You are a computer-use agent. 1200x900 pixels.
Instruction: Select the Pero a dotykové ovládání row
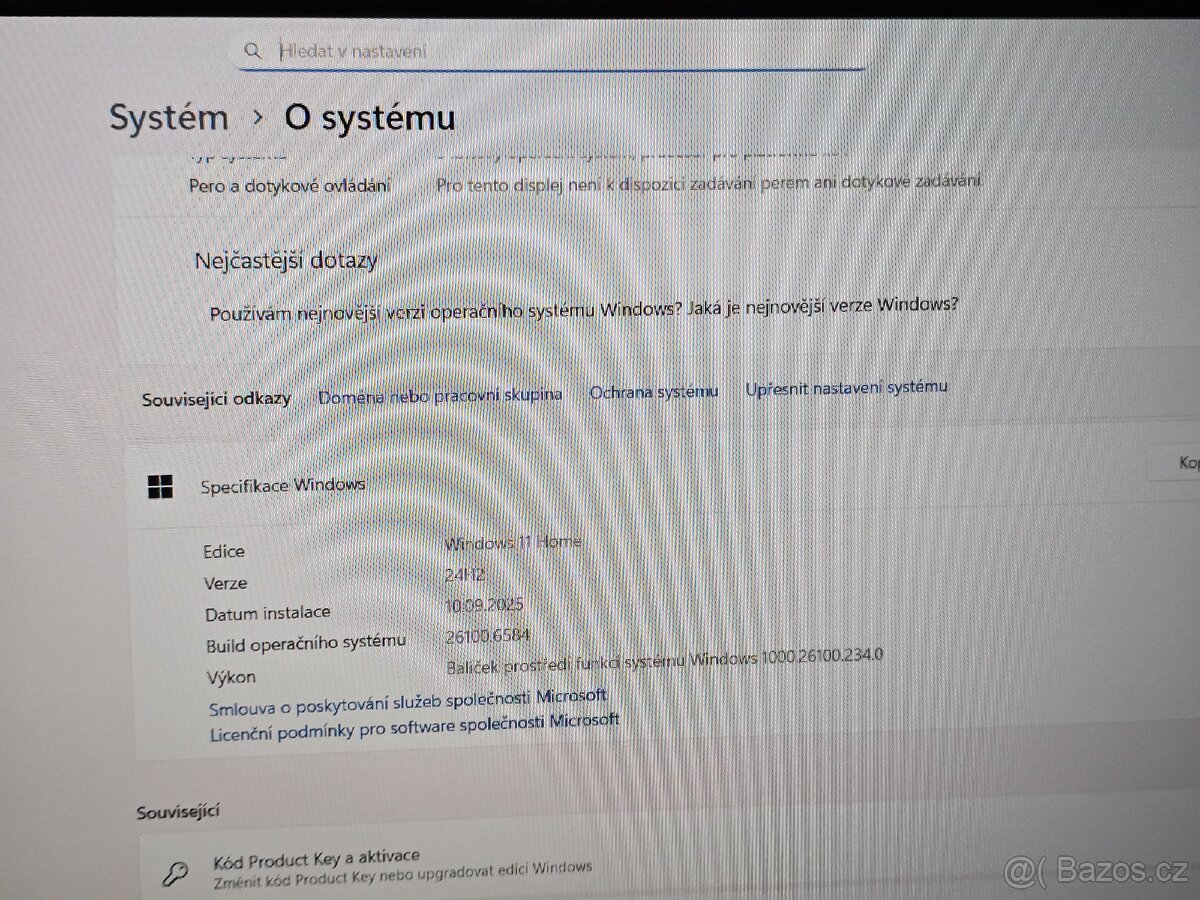coord(290,185)
